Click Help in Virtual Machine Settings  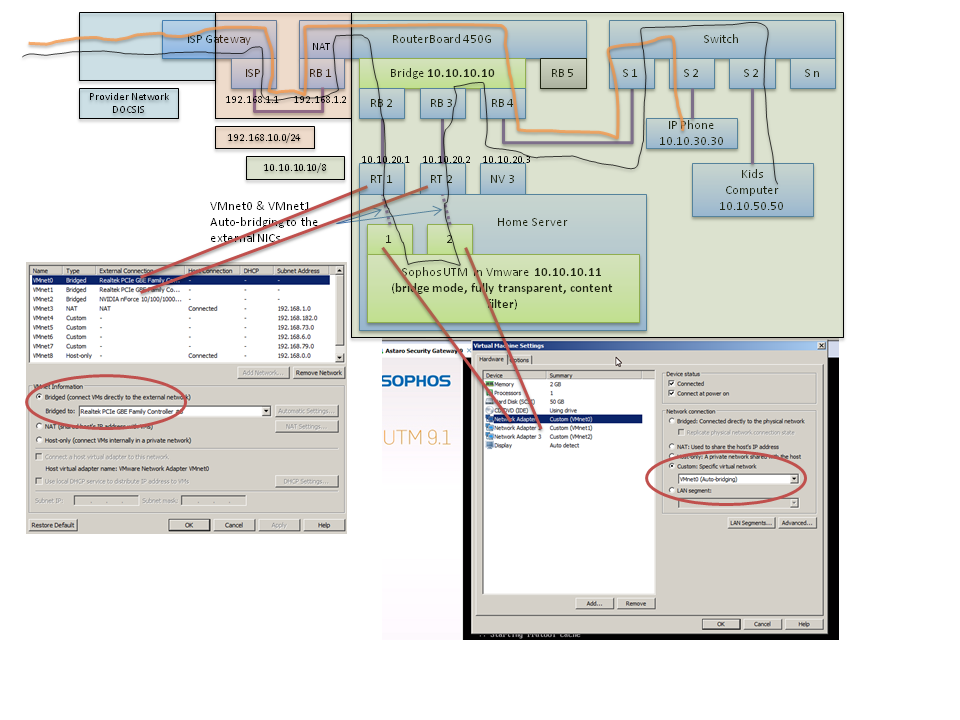pyautogui.click(x=804, y=624)
